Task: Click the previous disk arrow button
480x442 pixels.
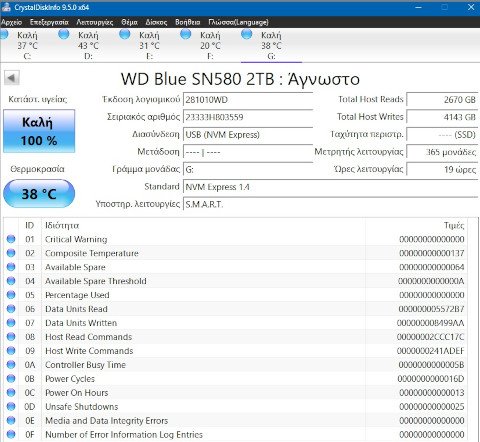Action: [x=12, y=78]
